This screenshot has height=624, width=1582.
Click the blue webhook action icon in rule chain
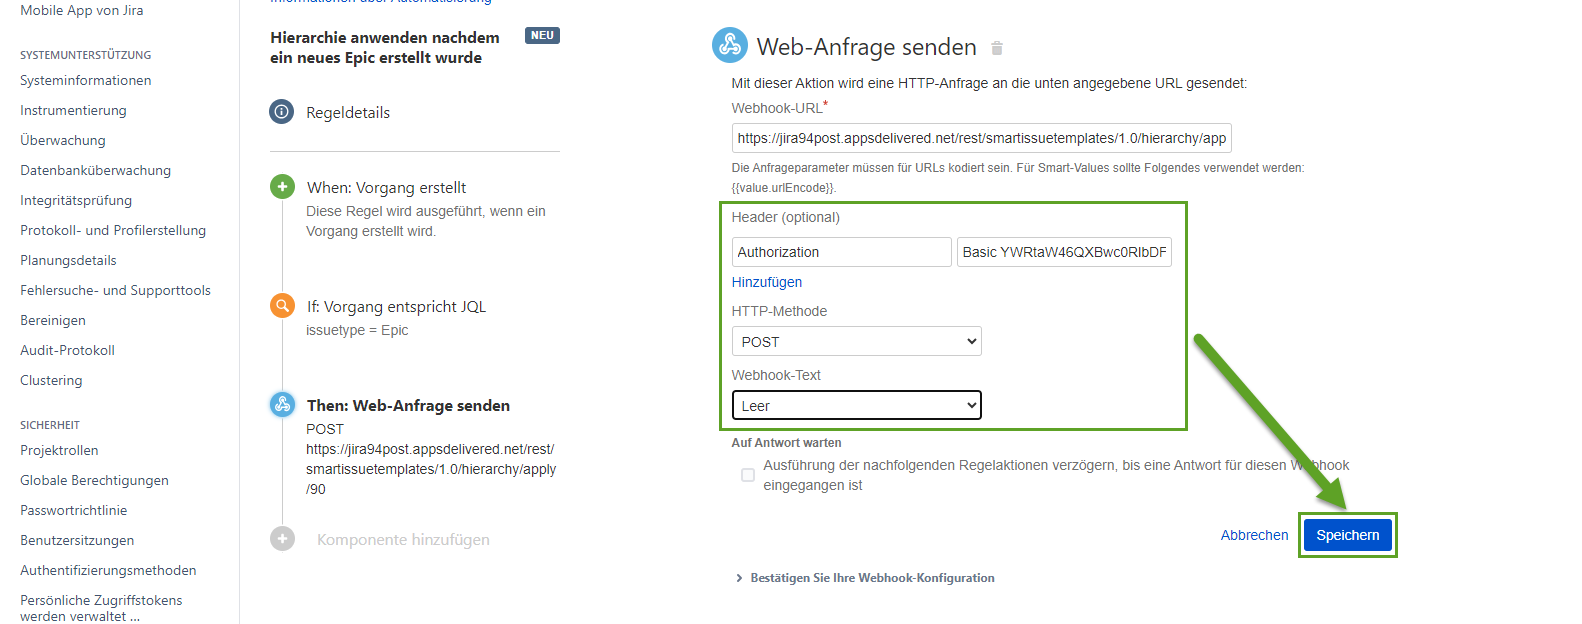coord(283,405)
